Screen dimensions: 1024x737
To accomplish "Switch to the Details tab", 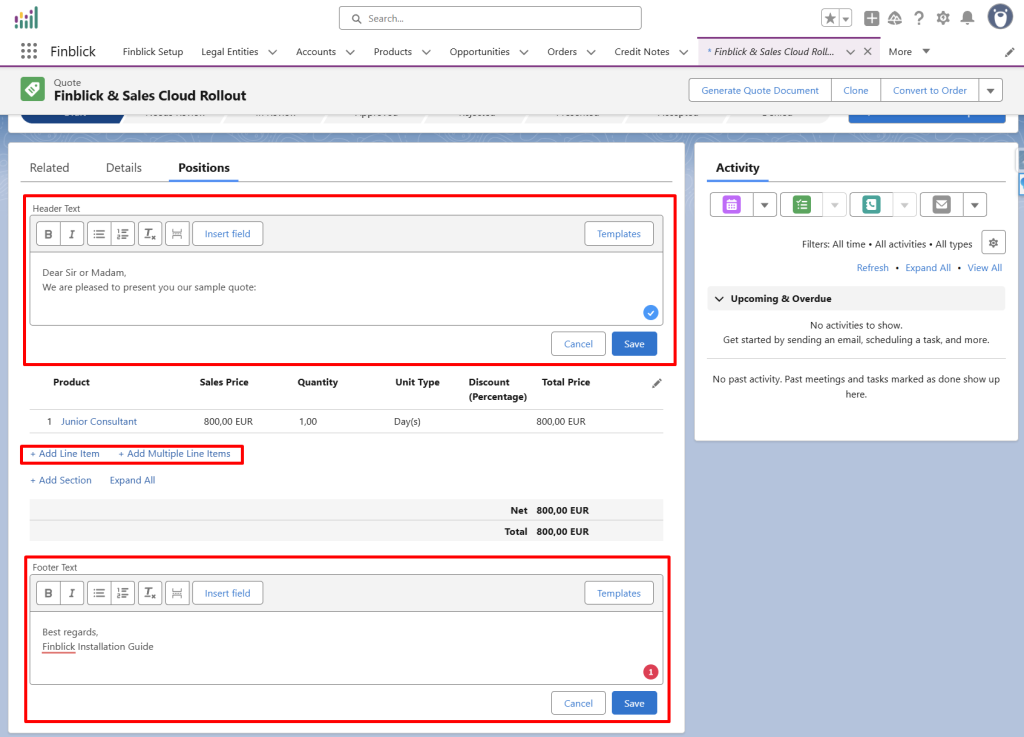I will click(124, 168).
